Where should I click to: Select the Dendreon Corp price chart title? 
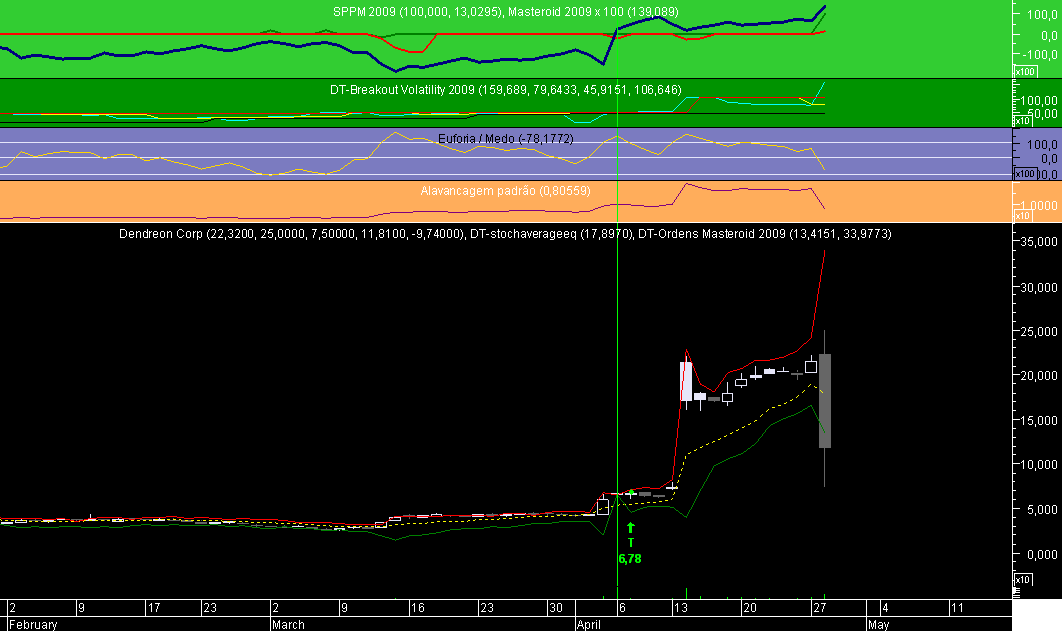click(505, 234)
